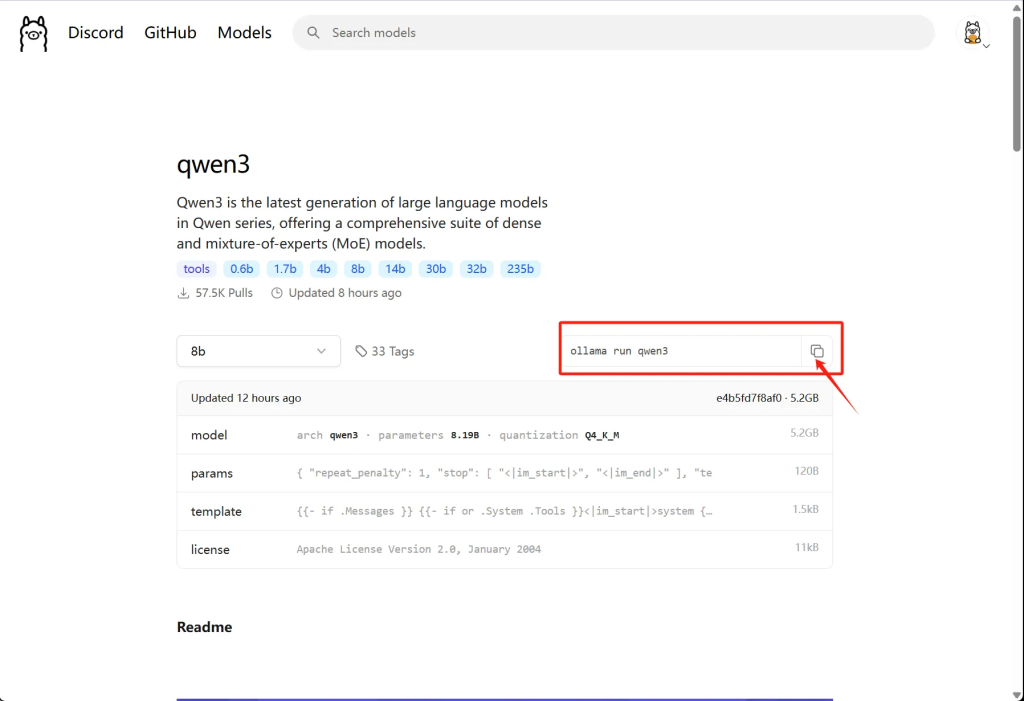This screenshot has height=701, width=1024.
Task: Select the 235b size tag
Action: [520, 269]
